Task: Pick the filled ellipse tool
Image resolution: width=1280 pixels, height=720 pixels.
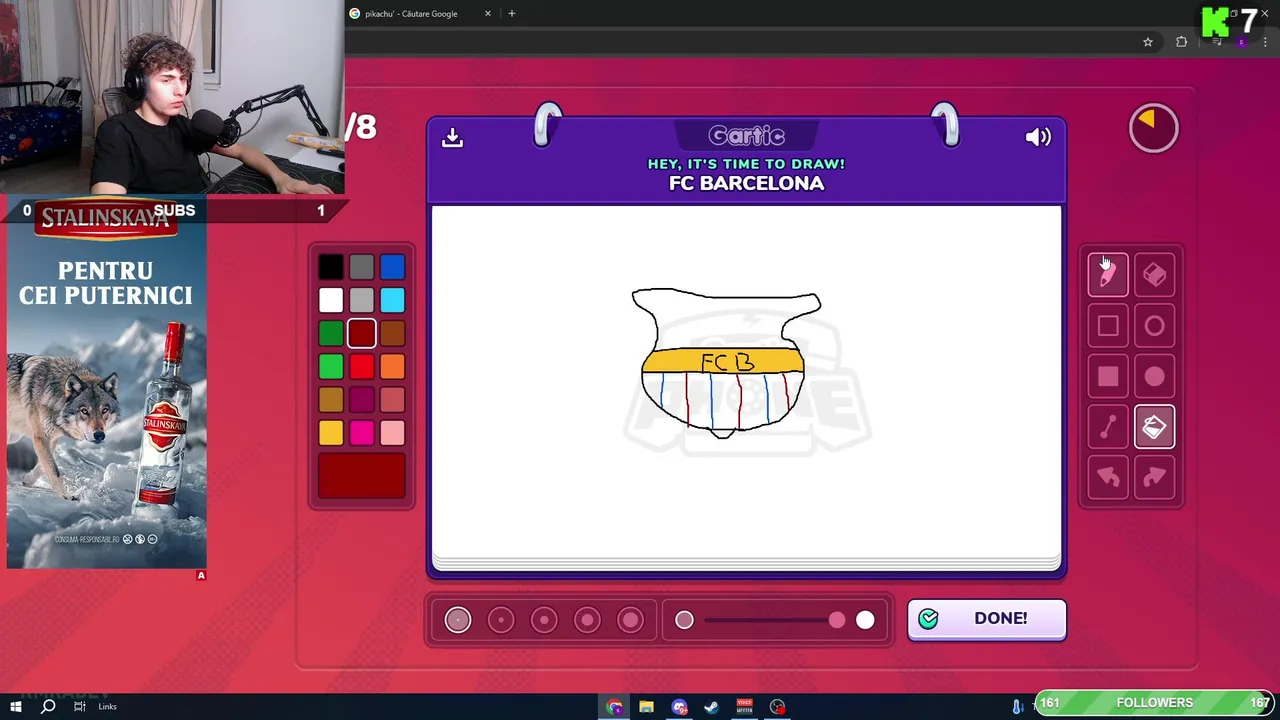Action: [x=1155, y=377]
